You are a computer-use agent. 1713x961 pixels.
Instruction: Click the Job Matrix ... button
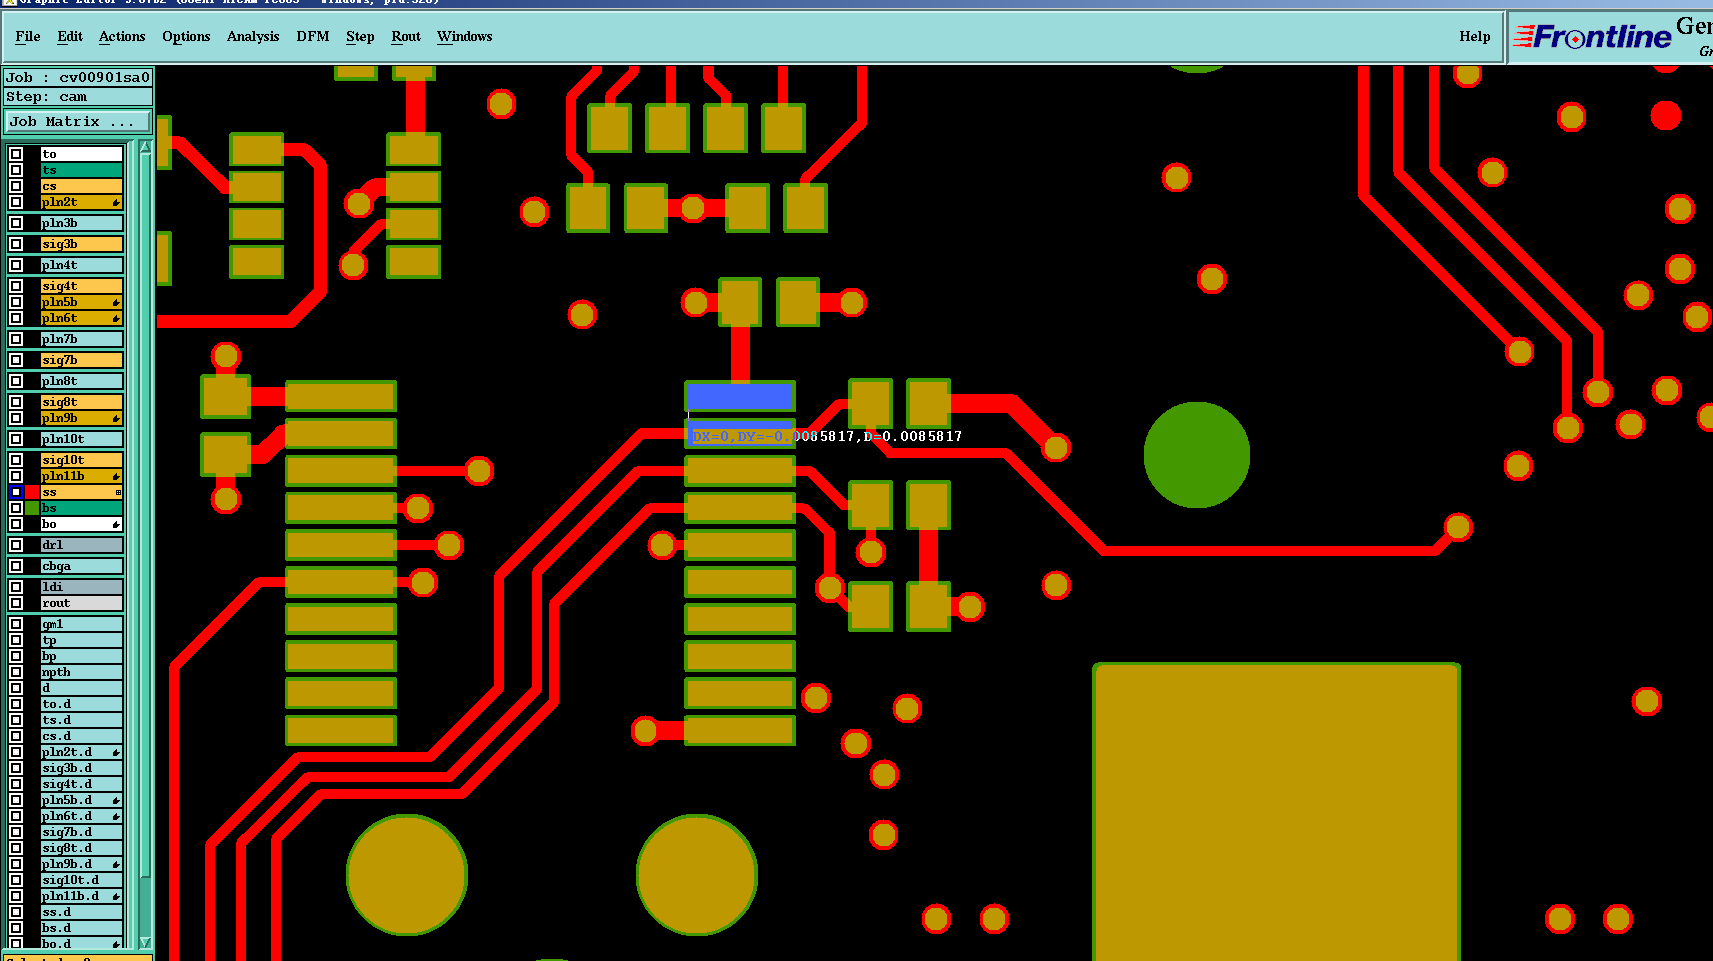tap(78, 122)
